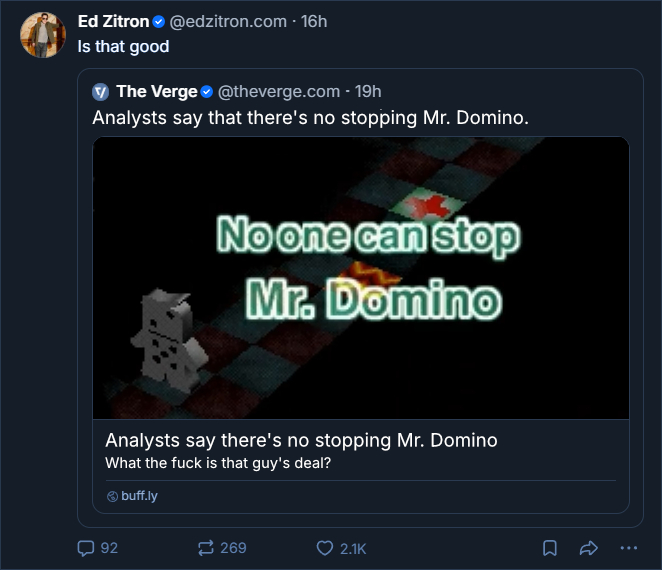Click the 16h post timestamp
Screen dimensions: 662x570
(x=314, y=22)
